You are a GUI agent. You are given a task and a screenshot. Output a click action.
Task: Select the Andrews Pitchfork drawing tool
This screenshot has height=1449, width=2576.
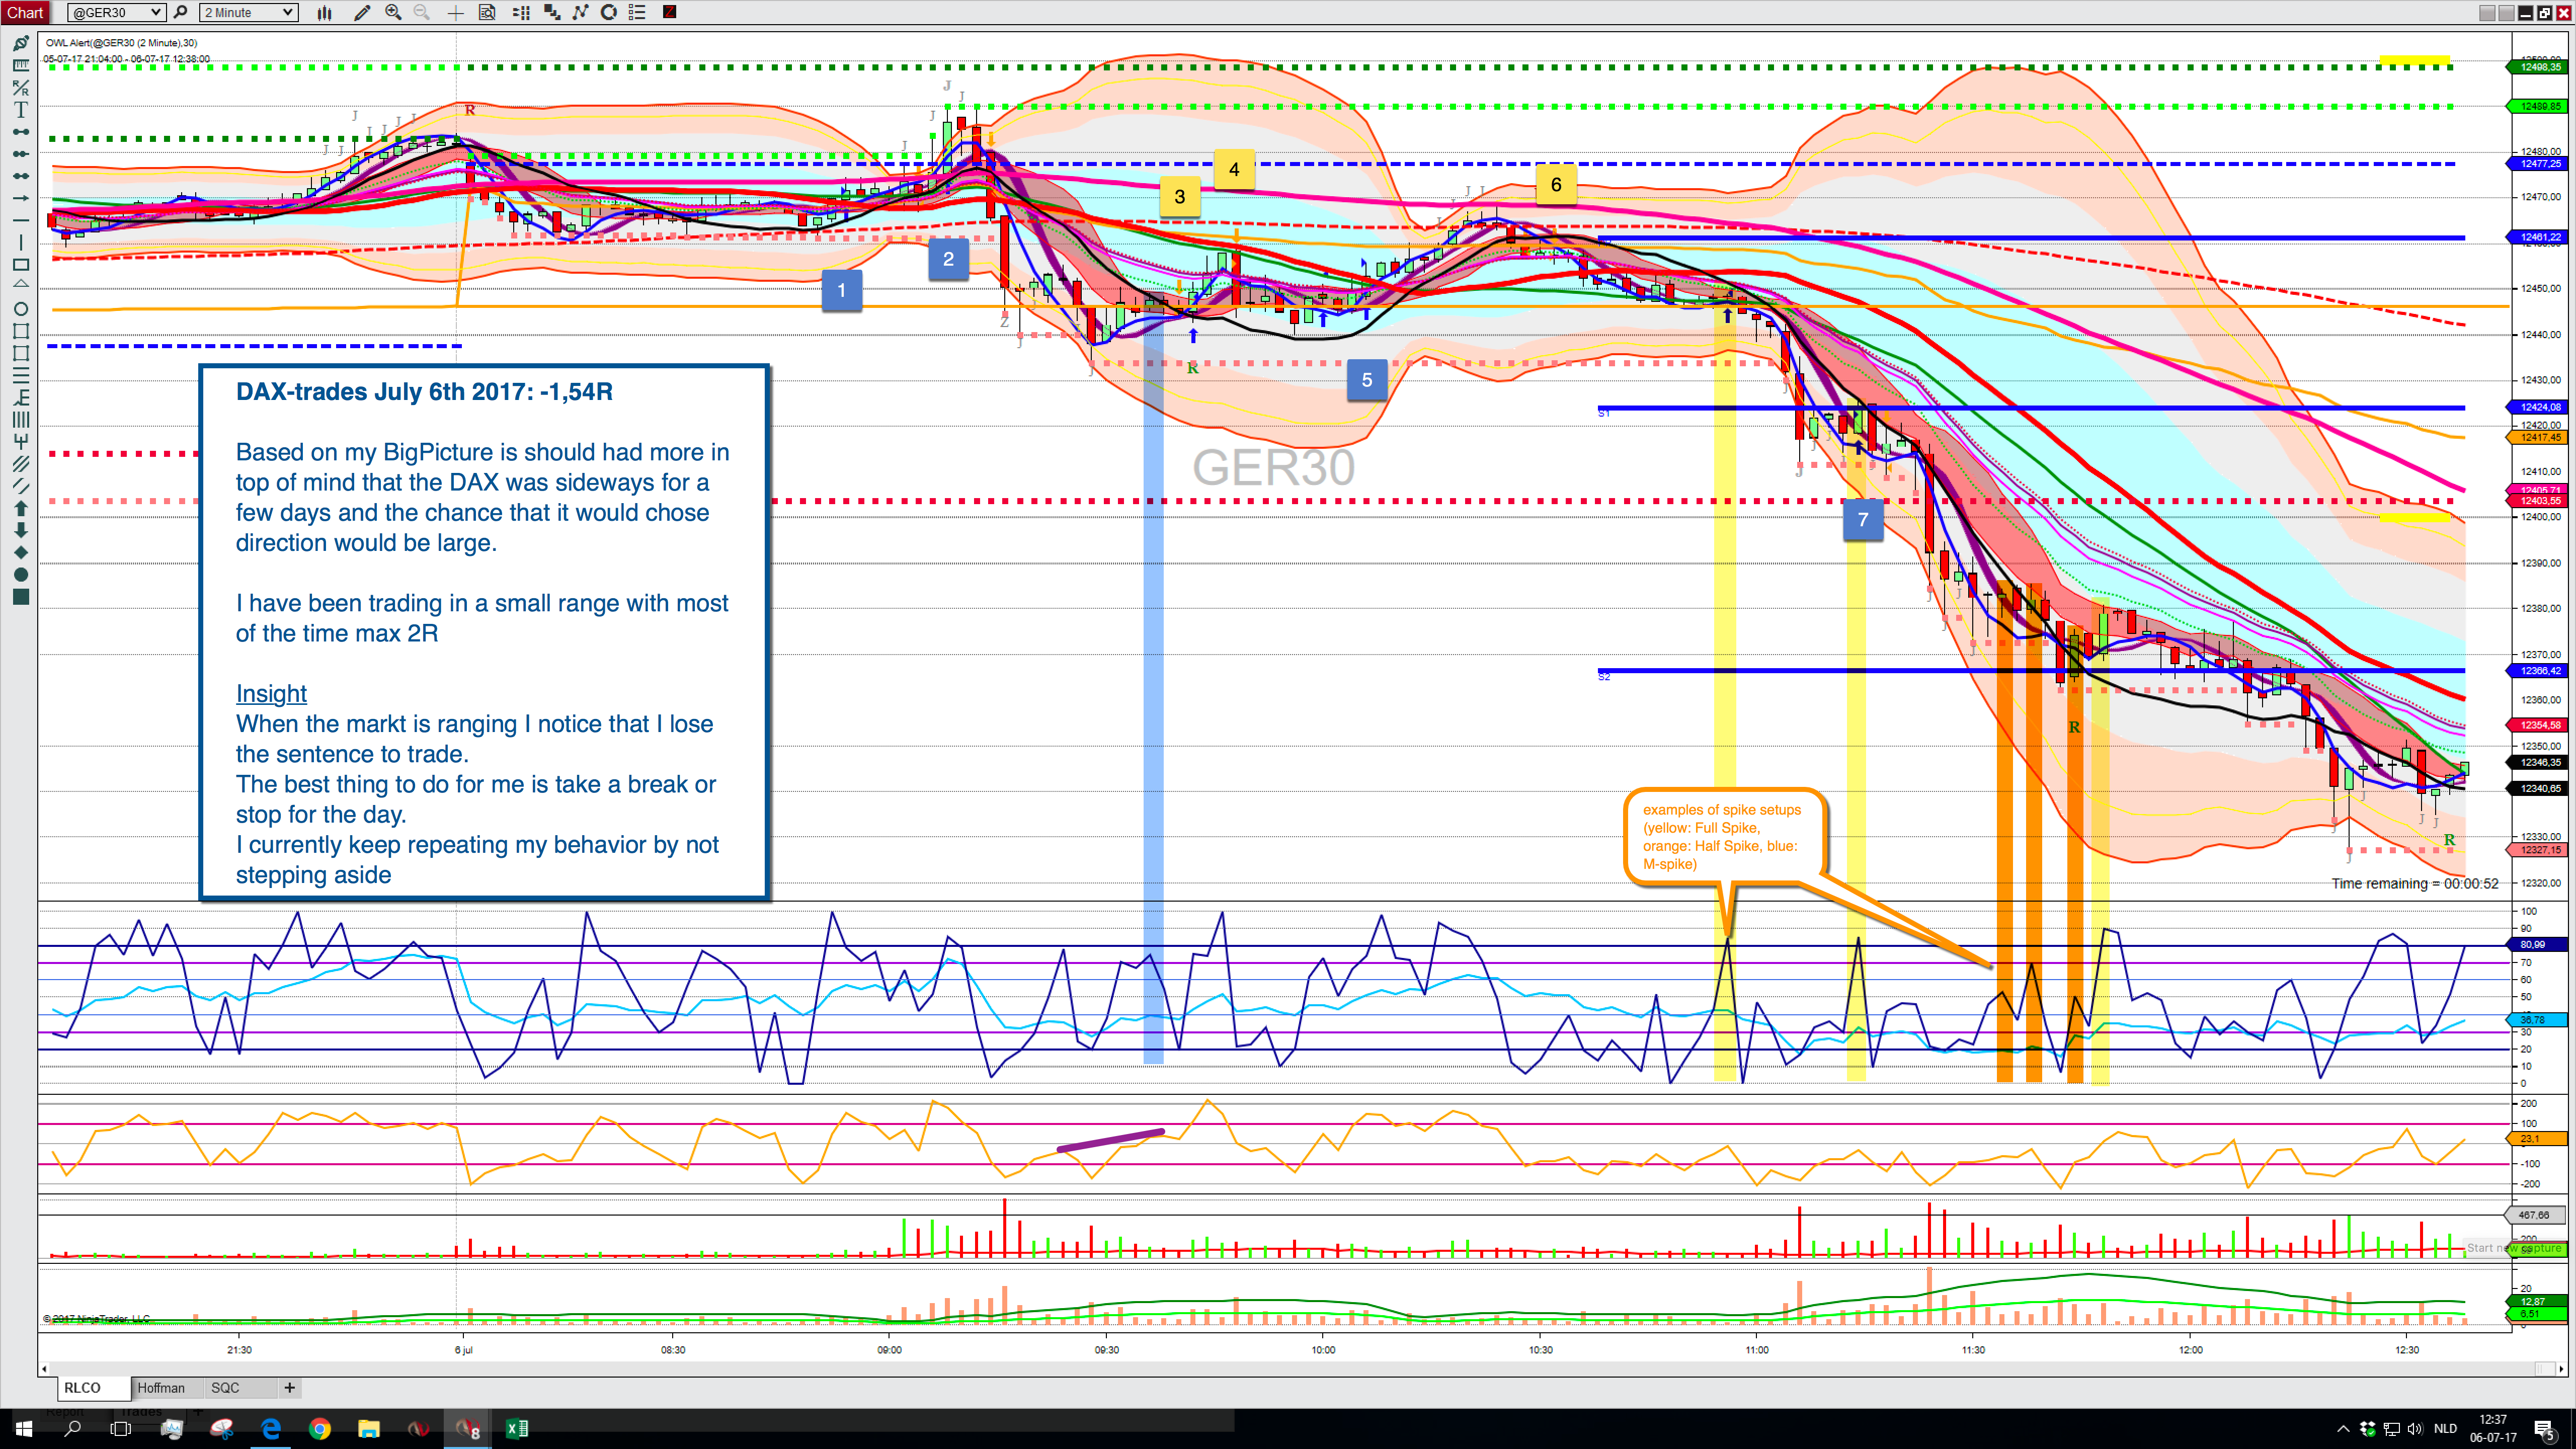point(20,441)
